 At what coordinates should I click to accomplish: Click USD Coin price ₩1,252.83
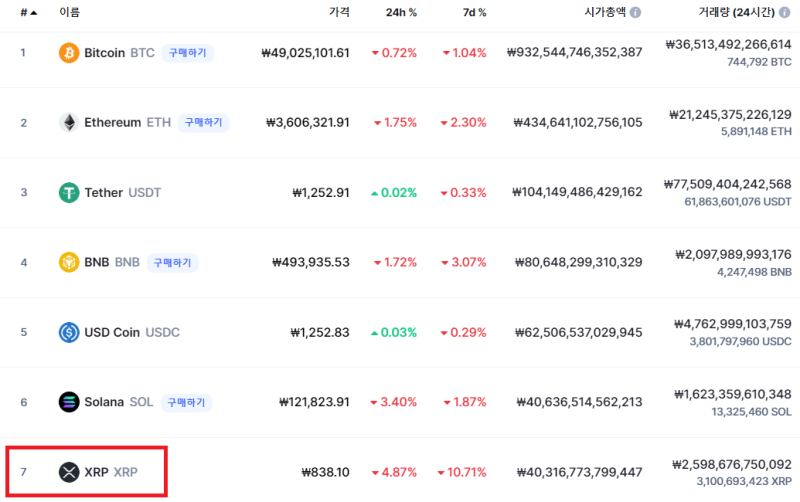pyautogui.click(x=320, y=332)
